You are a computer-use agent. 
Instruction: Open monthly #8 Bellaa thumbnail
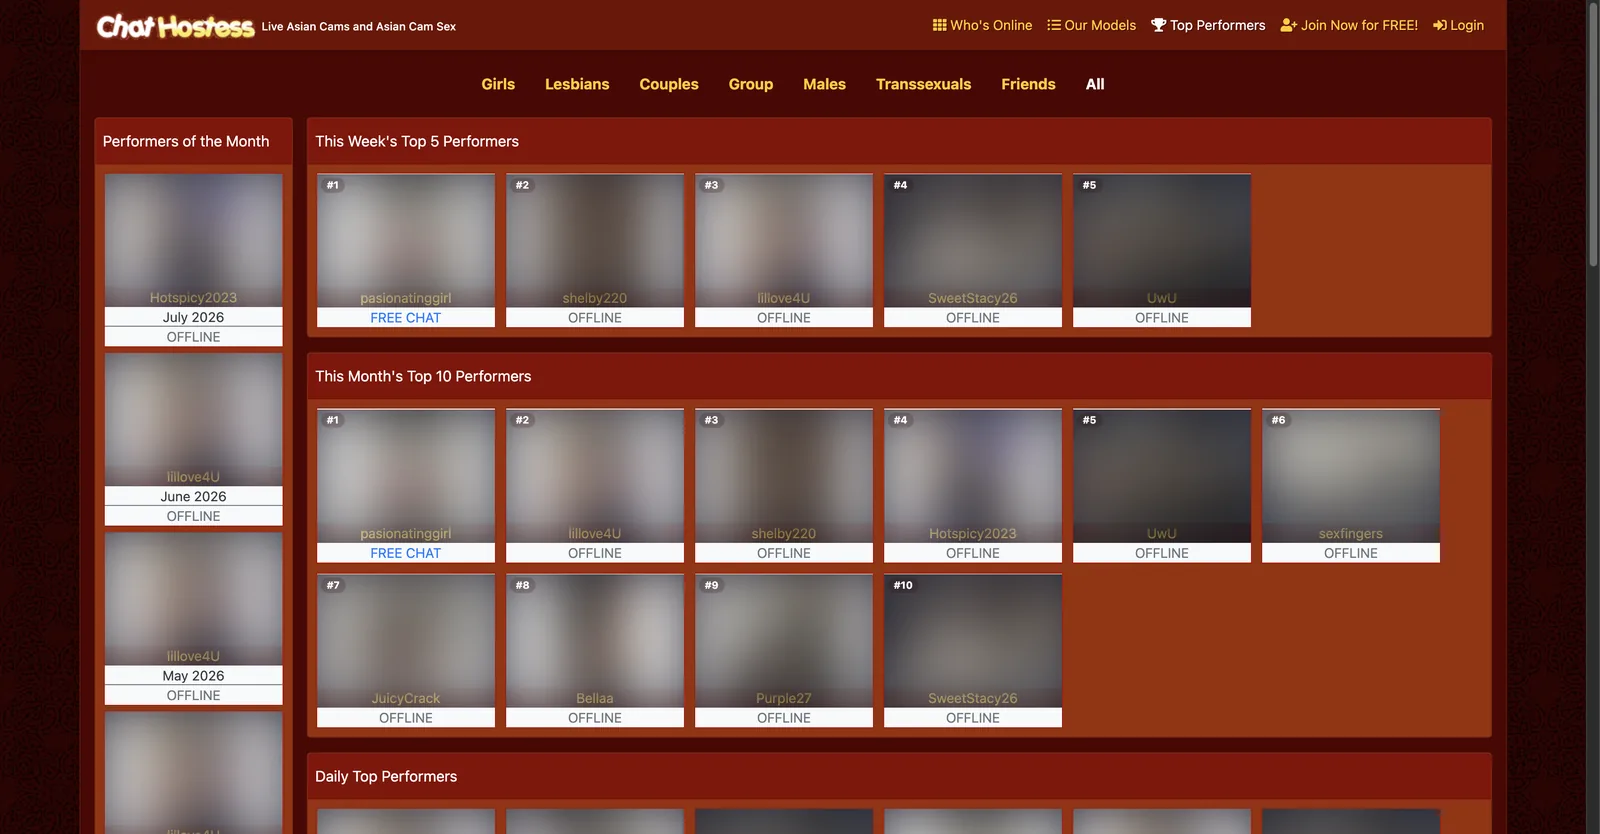(x=595, y=641)
